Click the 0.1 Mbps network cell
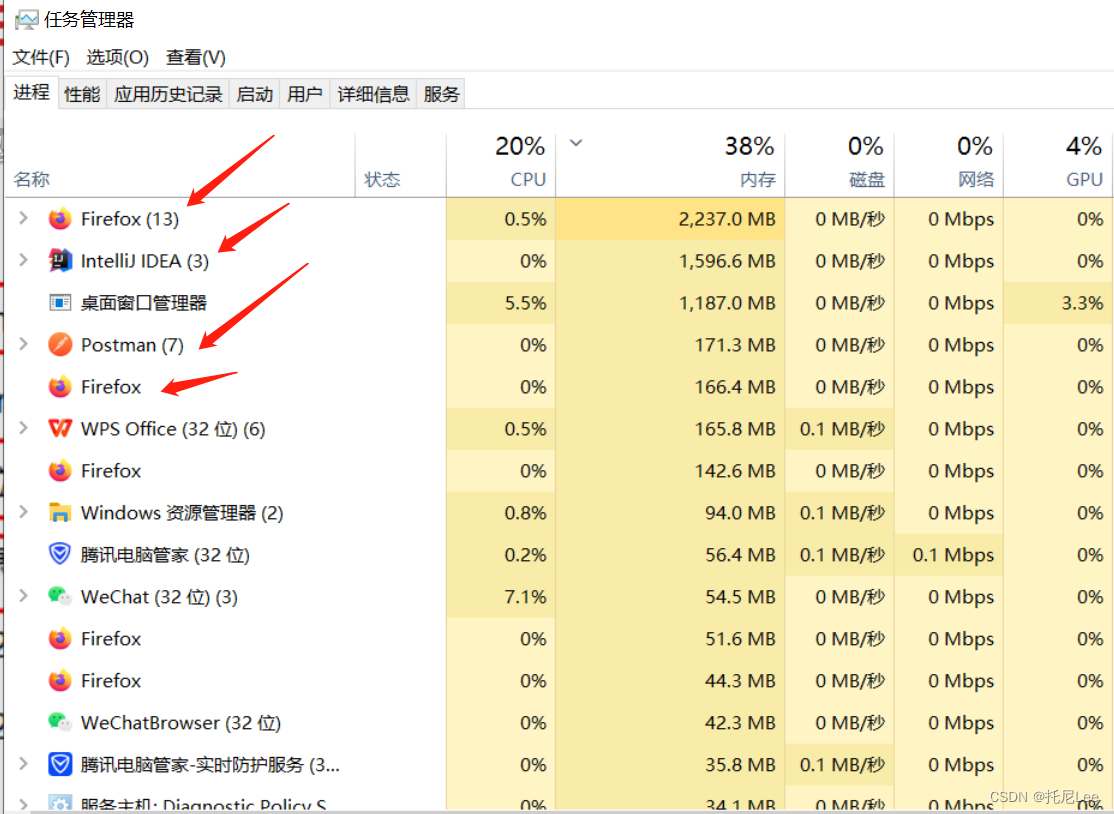 click(x=949, y=554)
